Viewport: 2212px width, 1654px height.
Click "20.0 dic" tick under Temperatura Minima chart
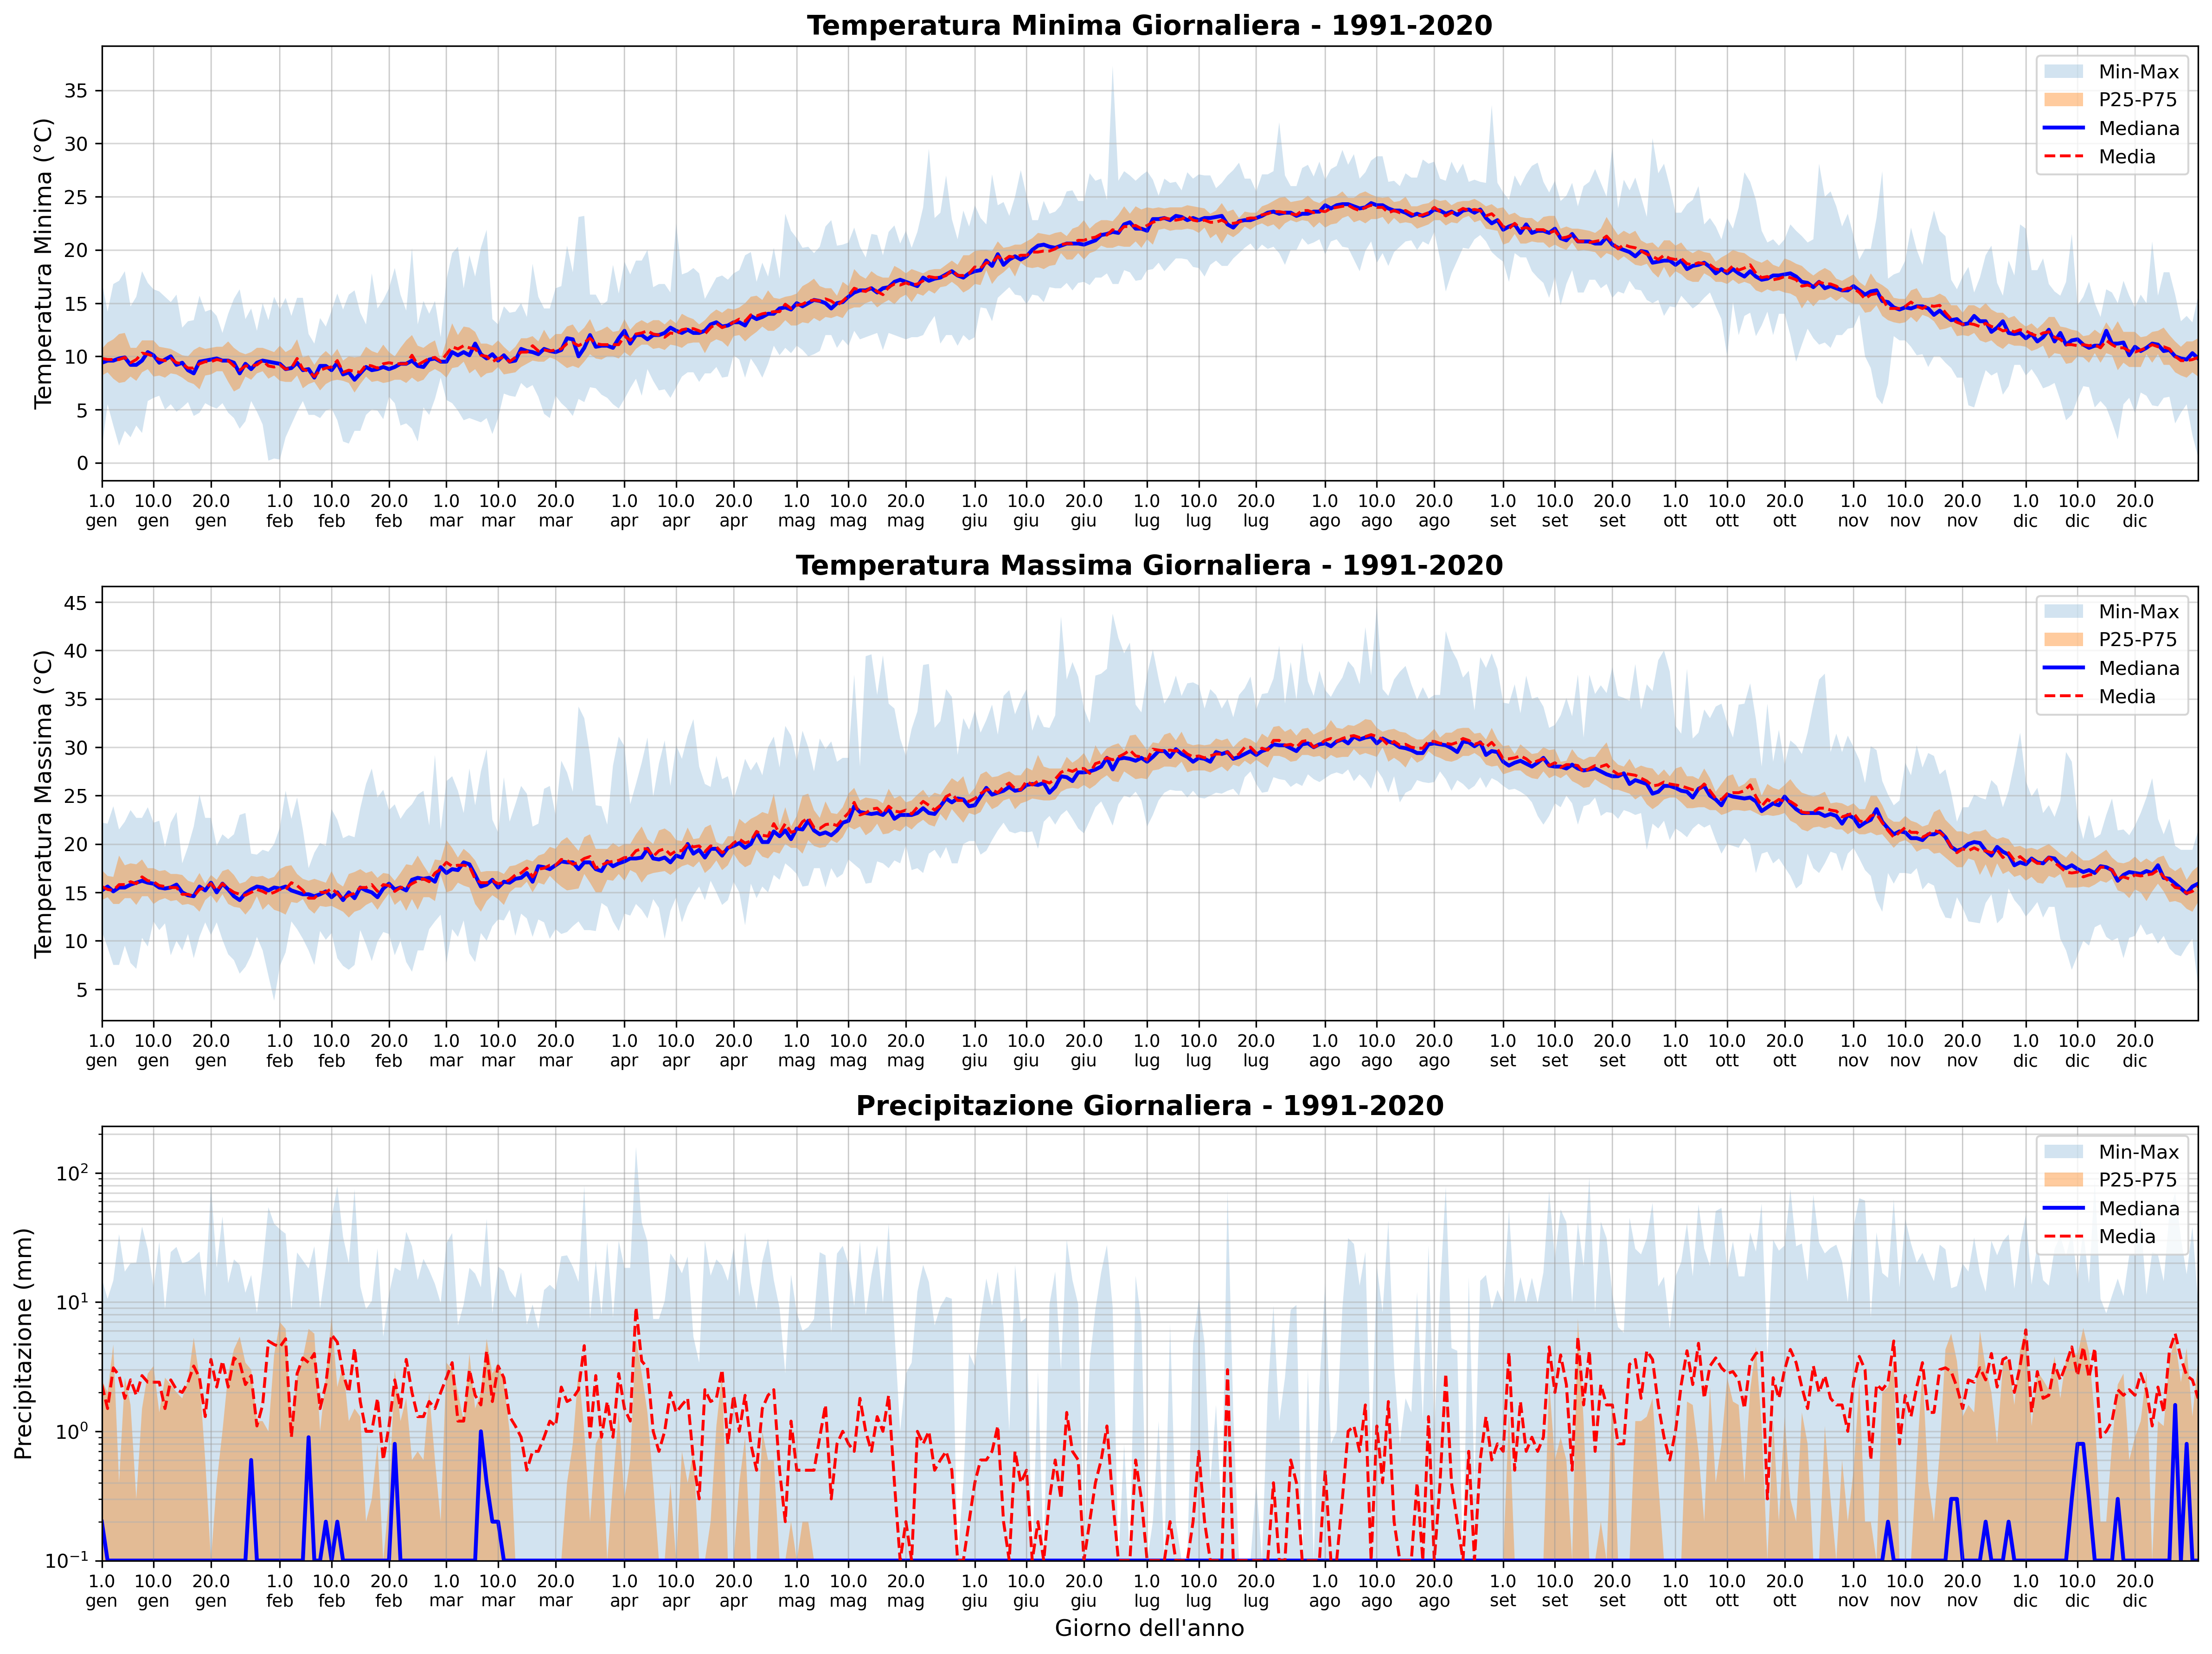(x=2135, y=511)
